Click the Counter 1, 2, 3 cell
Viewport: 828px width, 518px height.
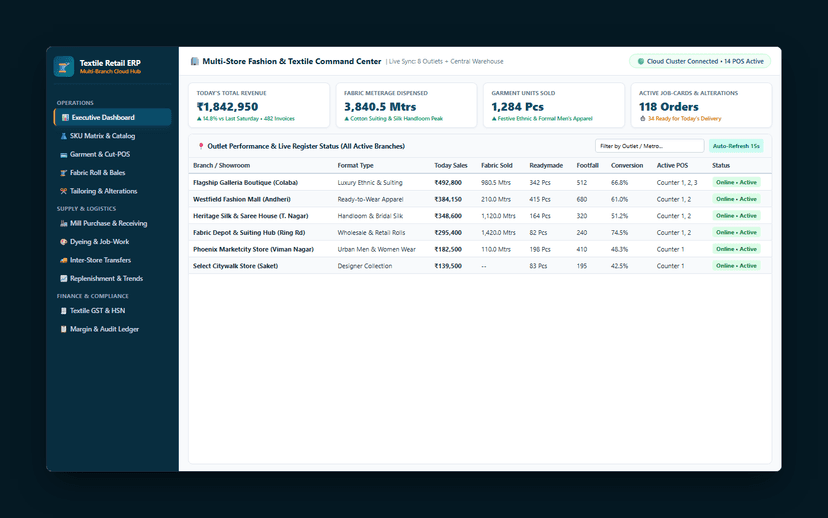tap(677, 183)
